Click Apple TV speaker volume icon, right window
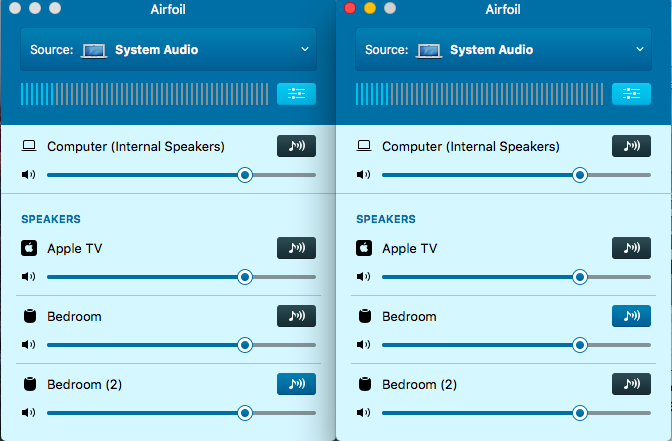Image resolution: width=672 pixels, height=441 pixels. tap(363, 276)
